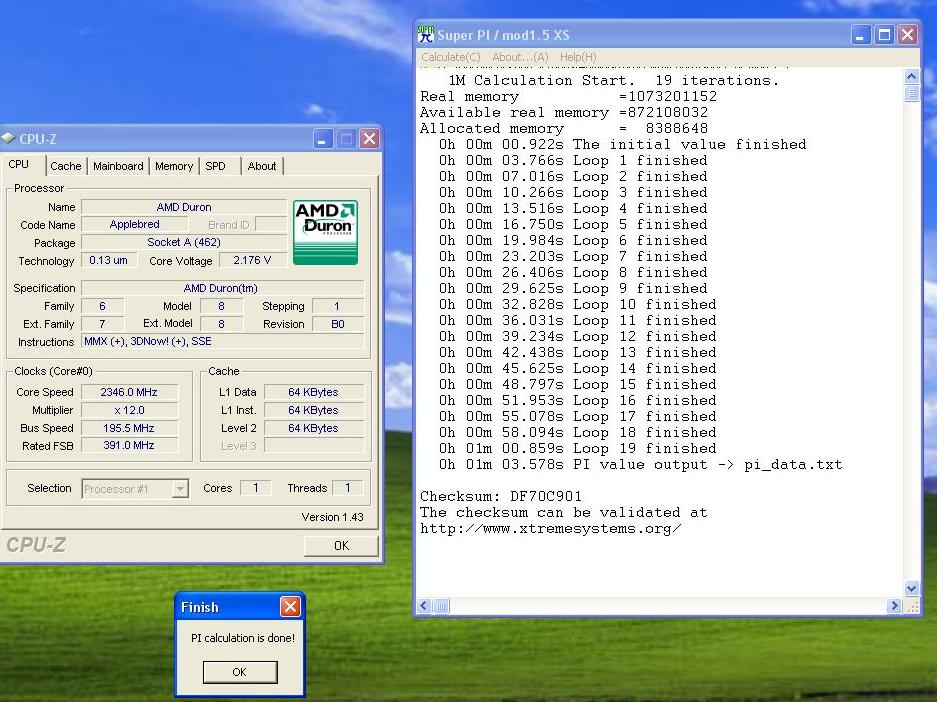This screenshot has width=937, height=702.
Task: Click the Super PI vertical scroll thumb
Action: [x=911, y=93]
